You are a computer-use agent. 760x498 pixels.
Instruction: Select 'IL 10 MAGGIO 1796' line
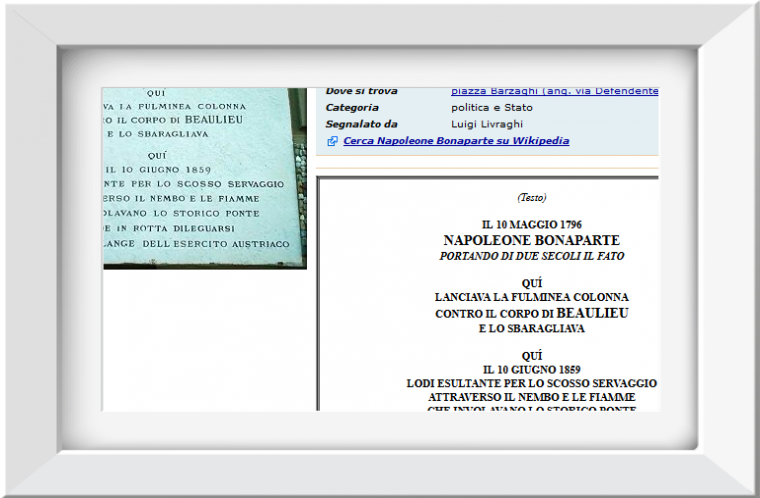(532, 225)
